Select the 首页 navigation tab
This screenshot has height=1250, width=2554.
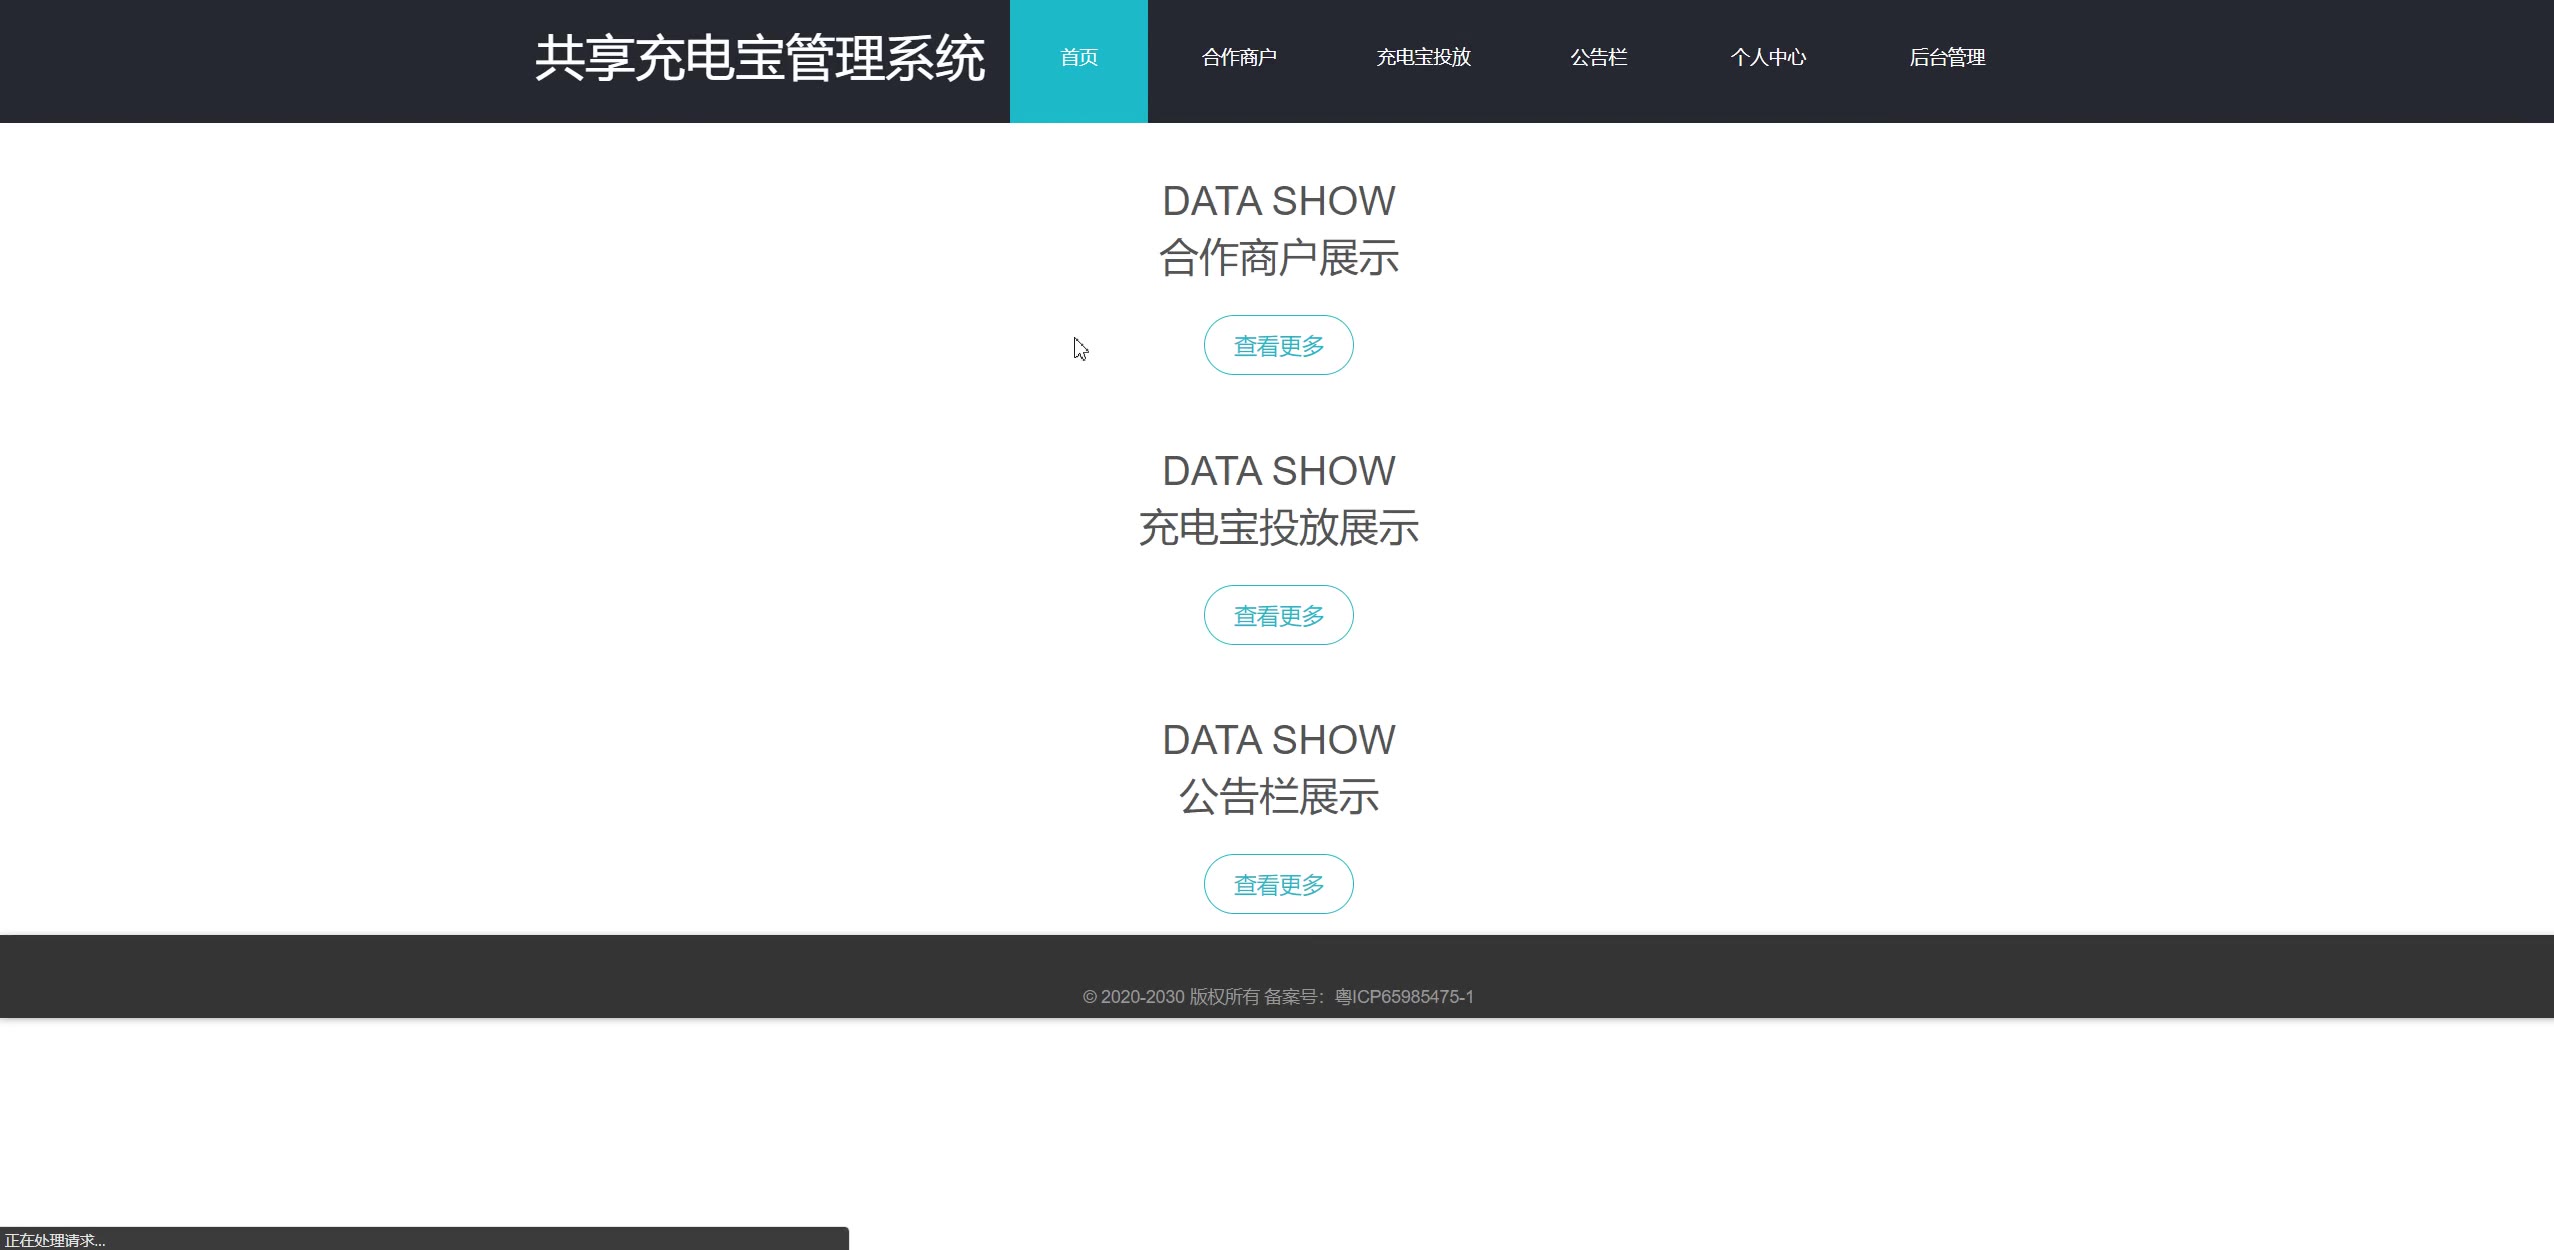point(1078,58)
